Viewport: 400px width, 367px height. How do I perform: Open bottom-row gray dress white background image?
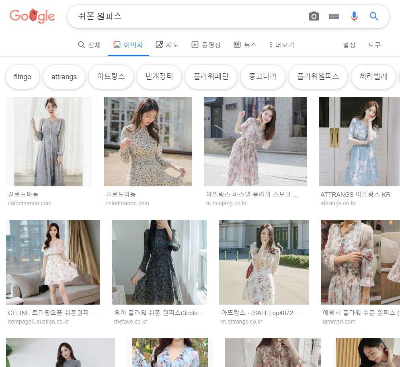[60, 352]
